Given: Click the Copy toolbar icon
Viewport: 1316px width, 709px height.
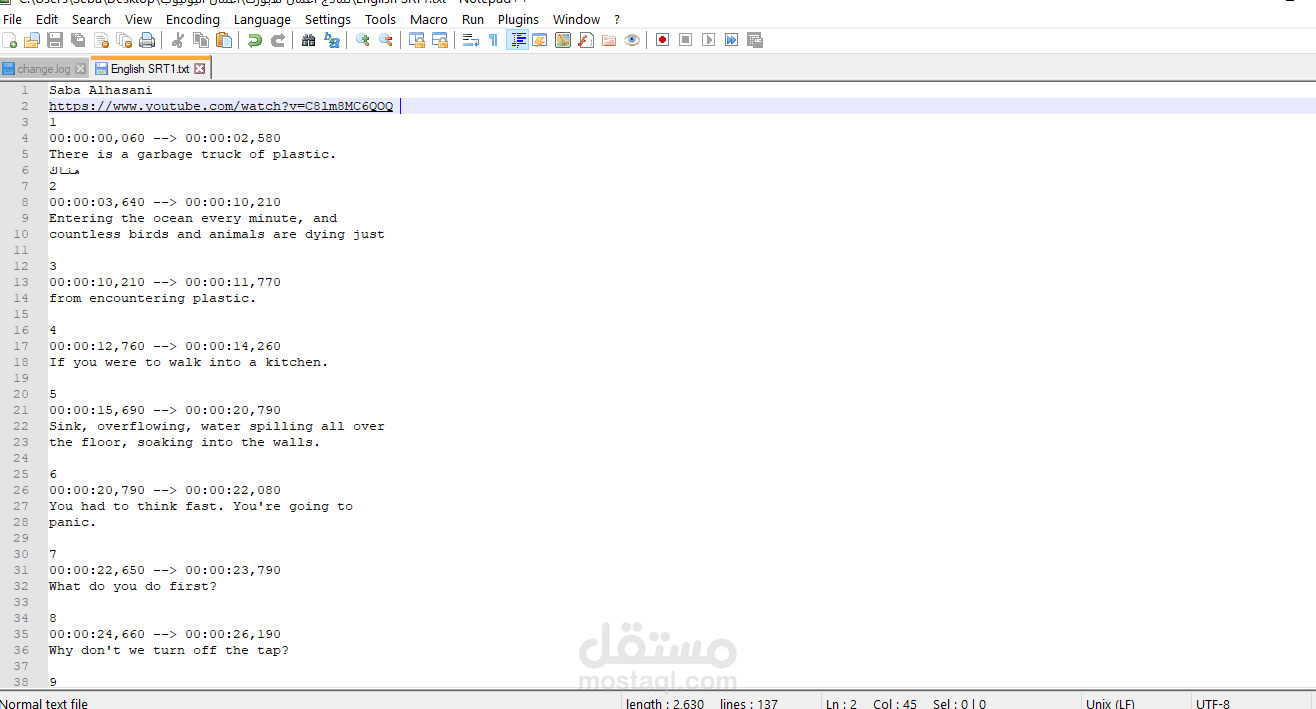Looking at the screenshot, I should (x=201, y=40).
